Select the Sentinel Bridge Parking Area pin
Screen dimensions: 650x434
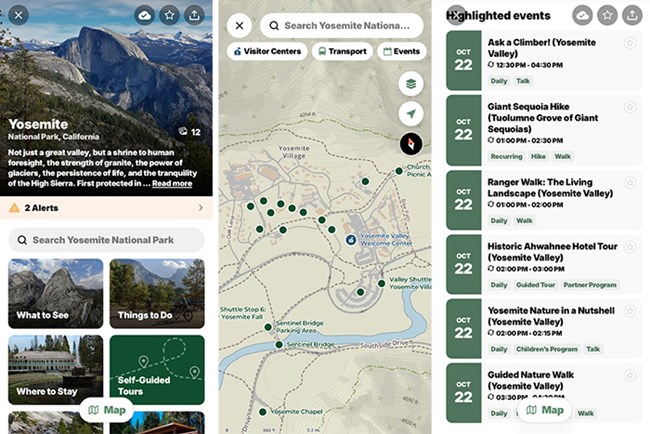(268, 327)
